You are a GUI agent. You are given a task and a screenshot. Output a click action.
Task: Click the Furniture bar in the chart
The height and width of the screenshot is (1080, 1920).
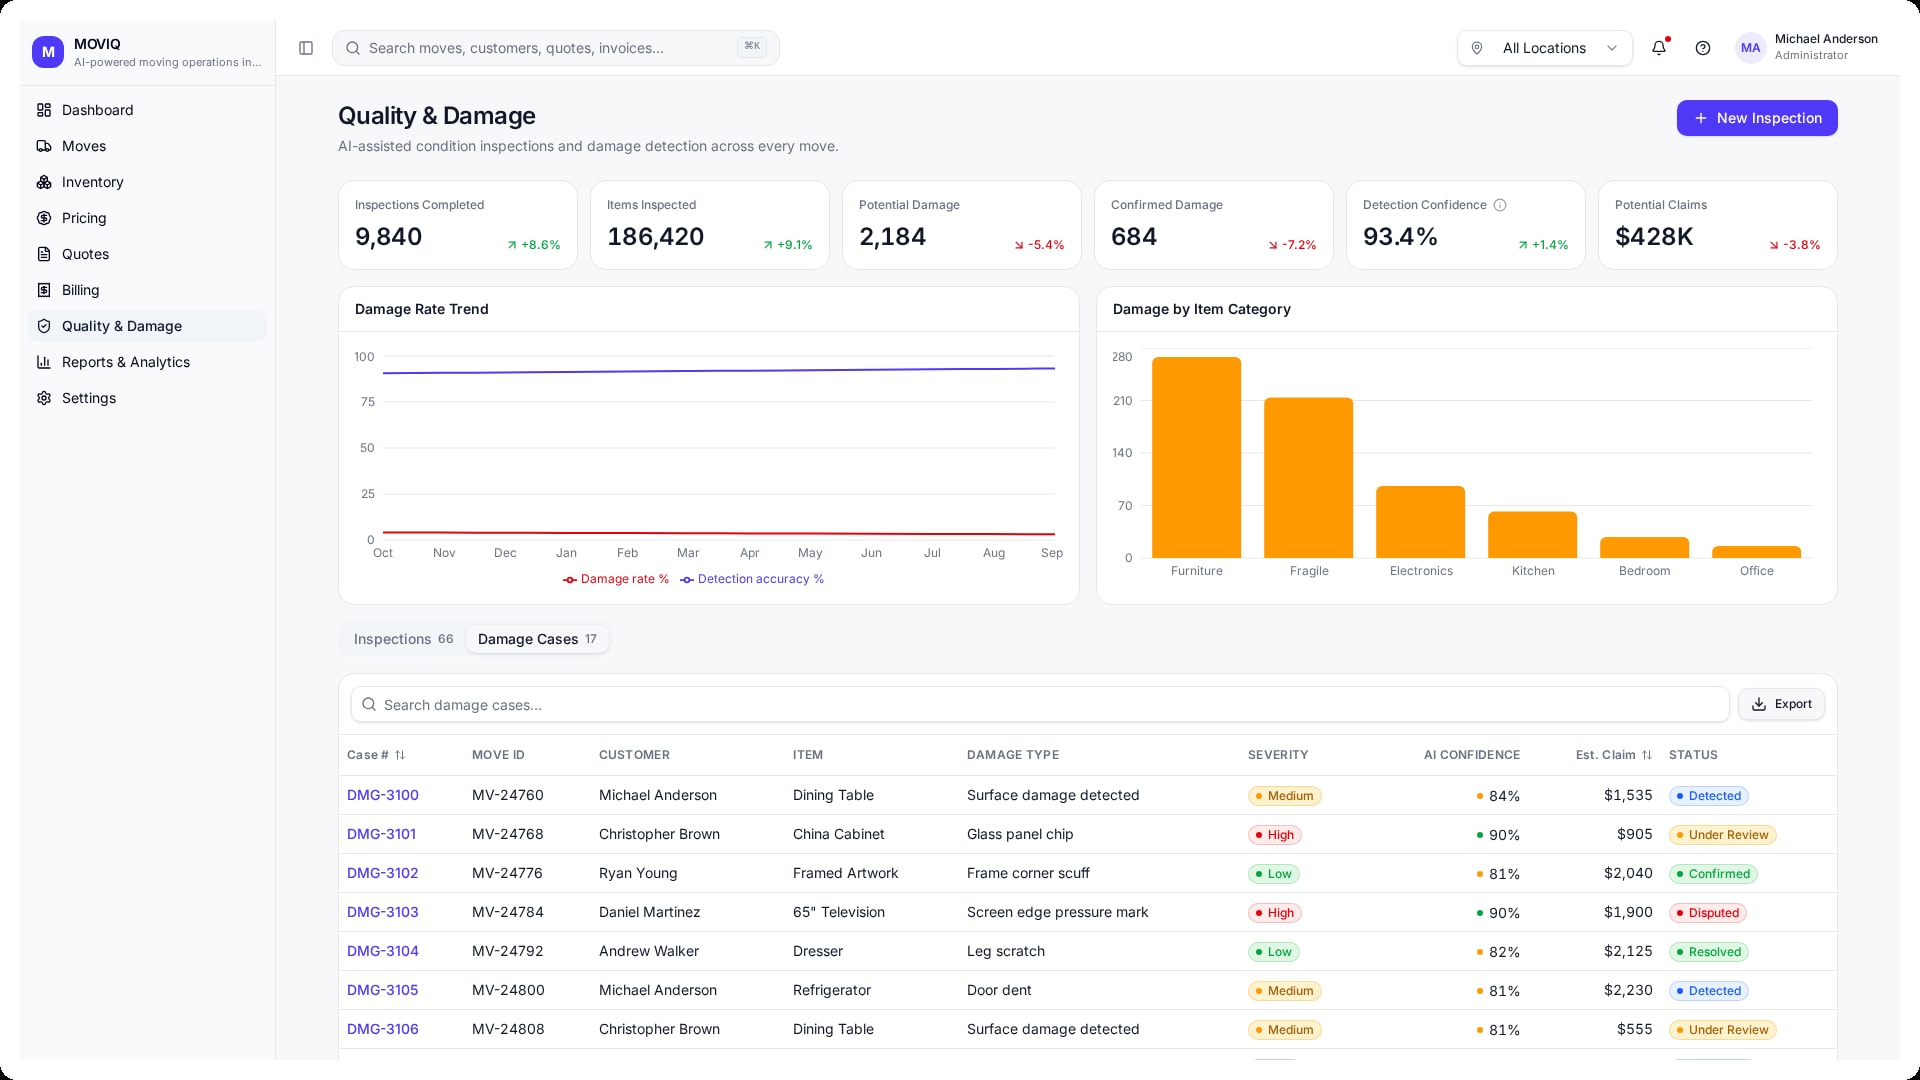pyautogui.click(x=1196, y=457)
